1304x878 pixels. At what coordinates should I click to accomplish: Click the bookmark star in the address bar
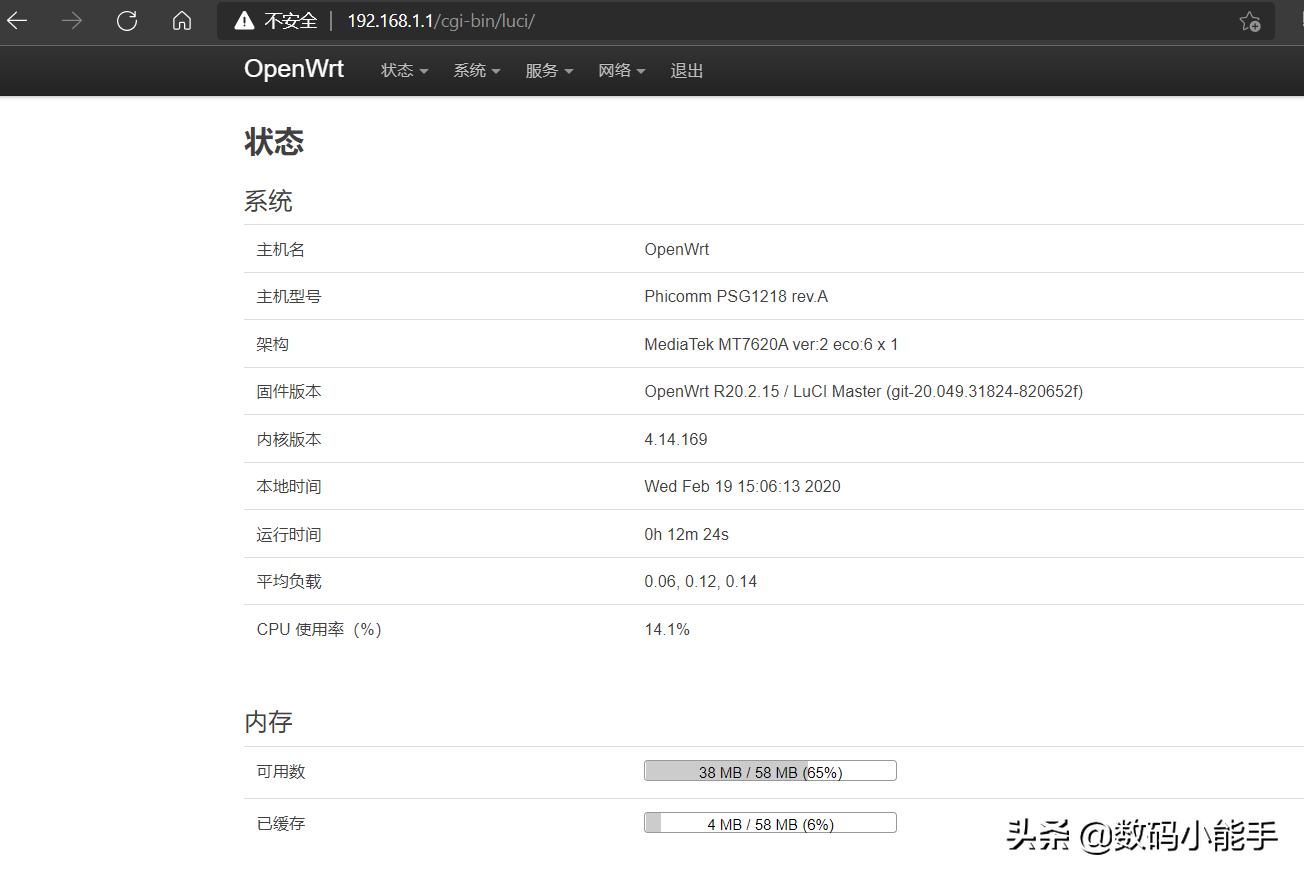1250,20
